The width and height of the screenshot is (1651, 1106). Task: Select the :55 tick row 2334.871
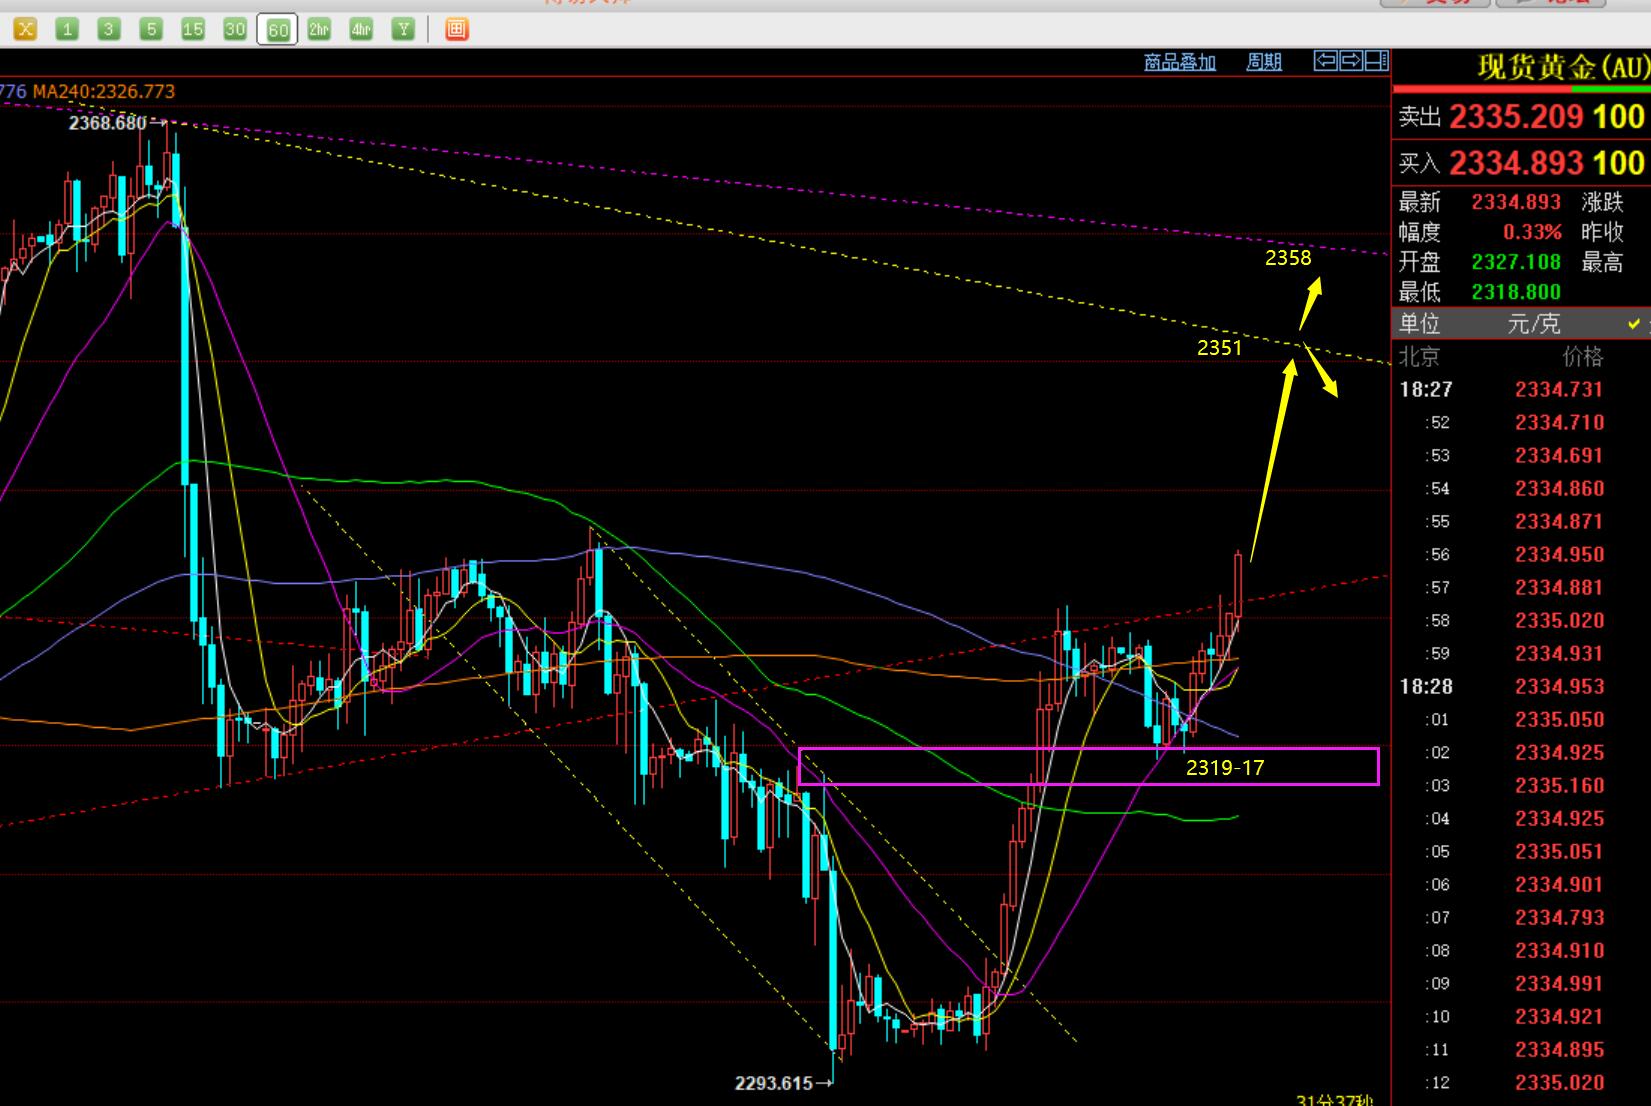(1521, 521)
